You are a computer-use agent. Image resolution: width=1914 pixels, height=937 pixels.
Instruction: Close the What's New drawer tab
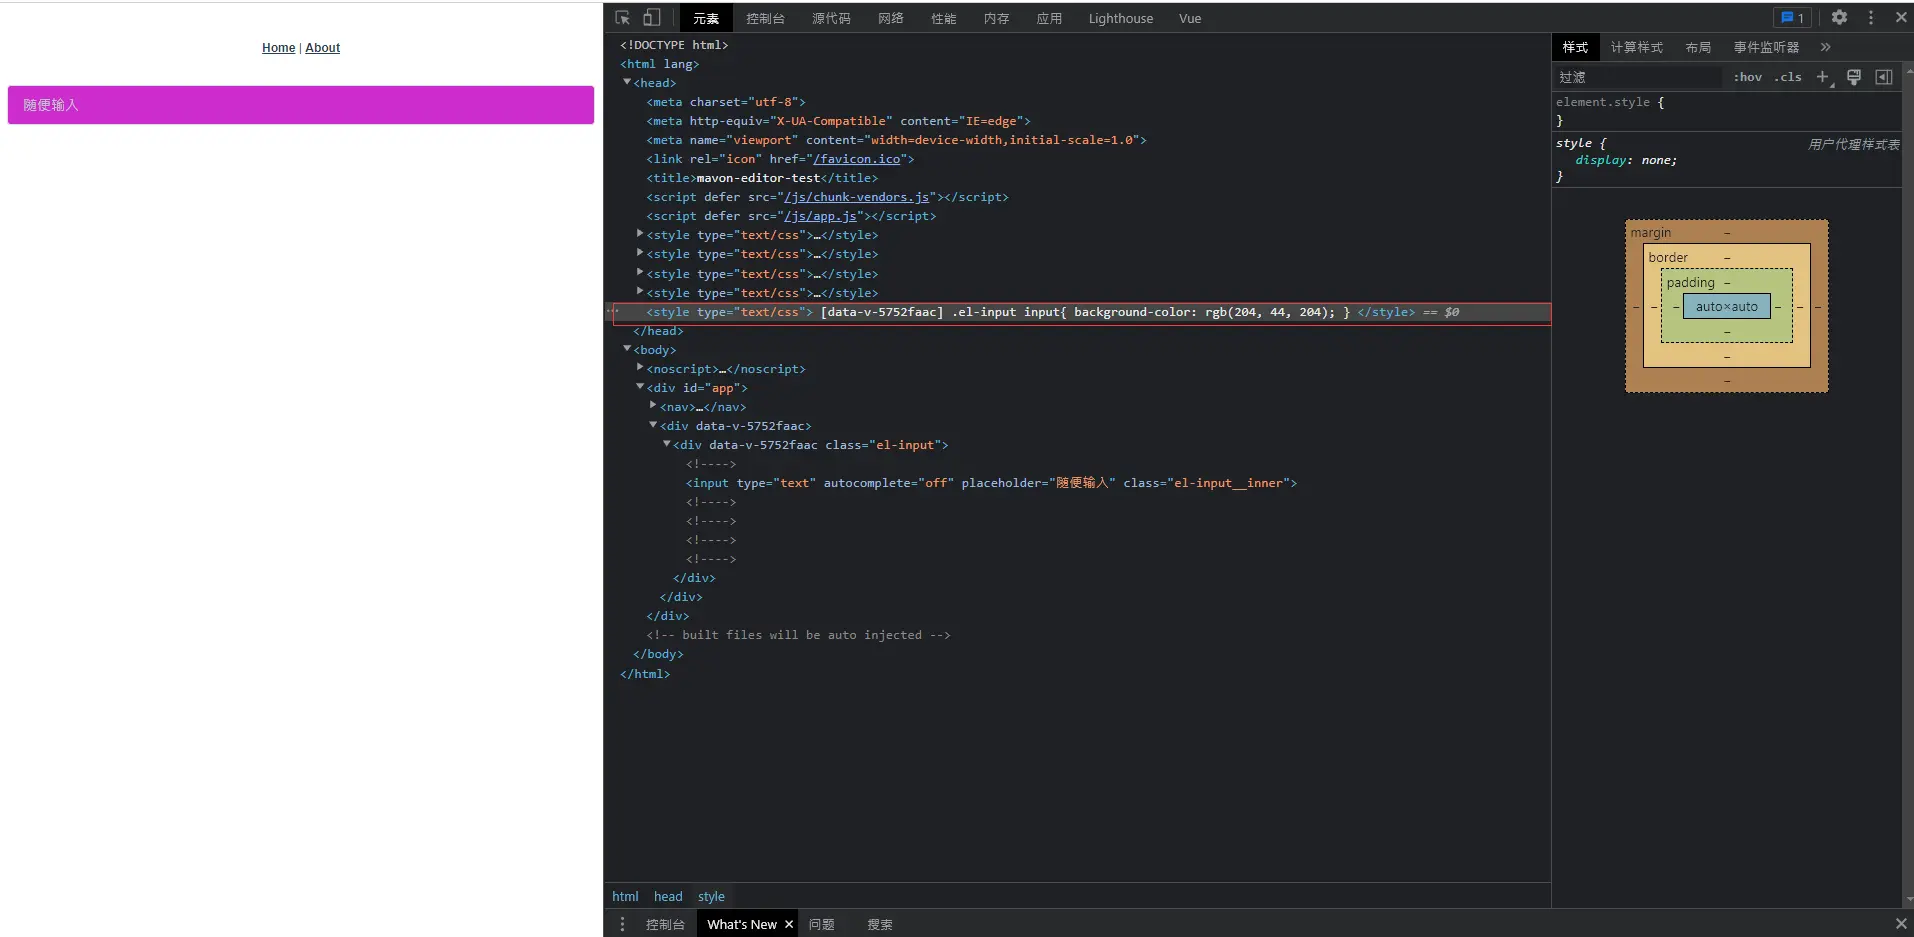tap(789, 924)
